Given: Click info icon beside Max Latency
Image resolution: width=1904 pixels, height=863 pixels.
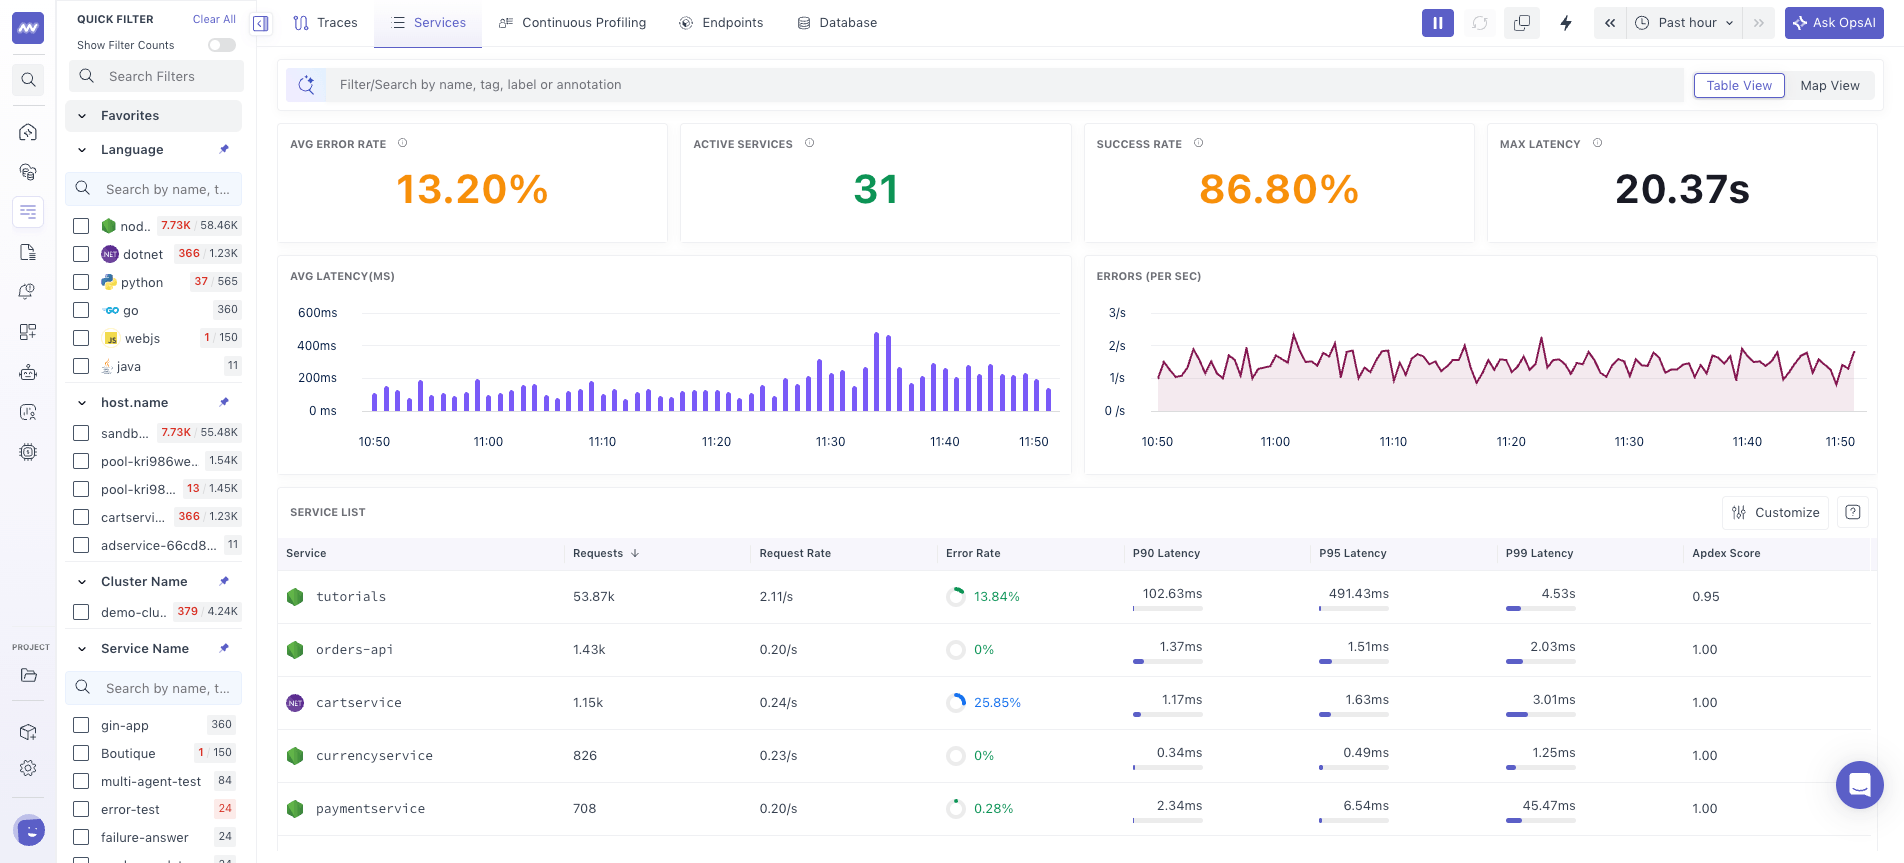Looking at the screenshot, I should (1597, 143).
